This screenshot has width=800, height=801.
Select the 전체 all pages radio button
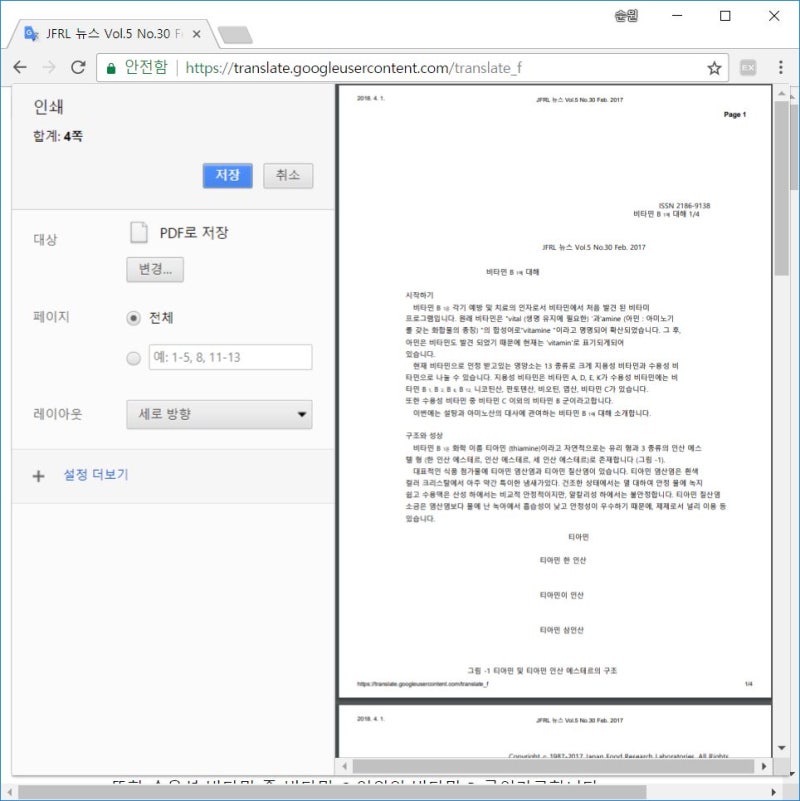tap(133, 318)
